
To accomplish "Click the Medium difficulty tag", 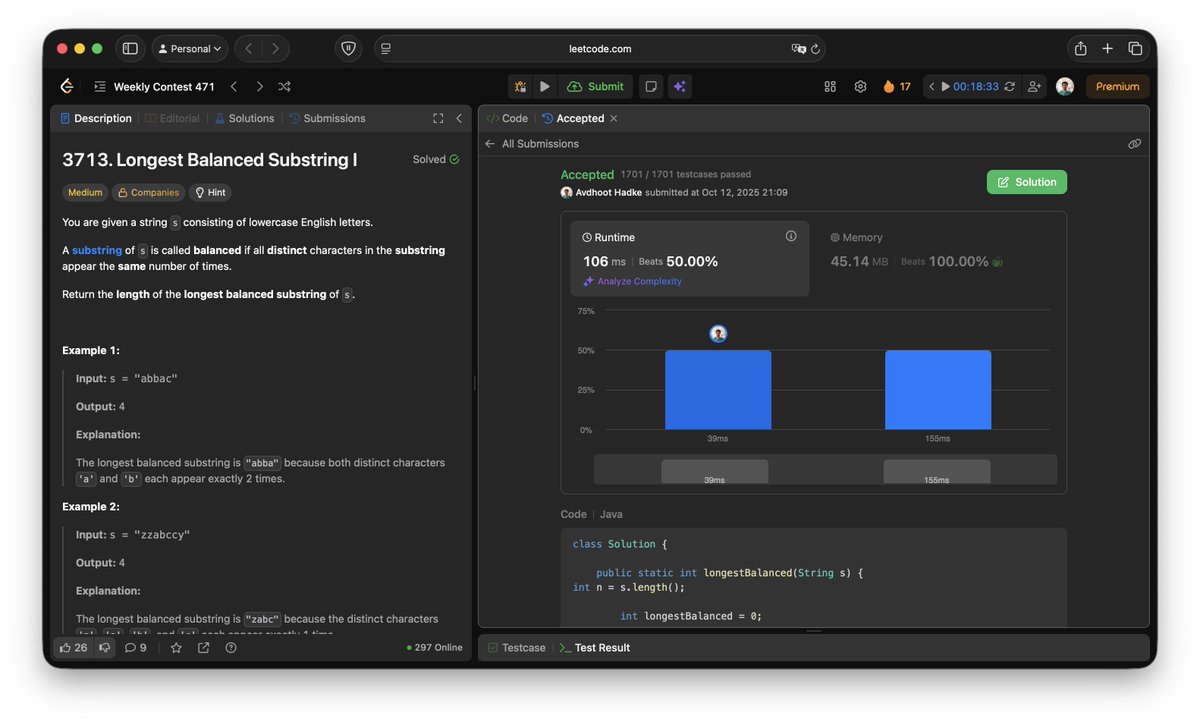I will [x=85, y=192].
